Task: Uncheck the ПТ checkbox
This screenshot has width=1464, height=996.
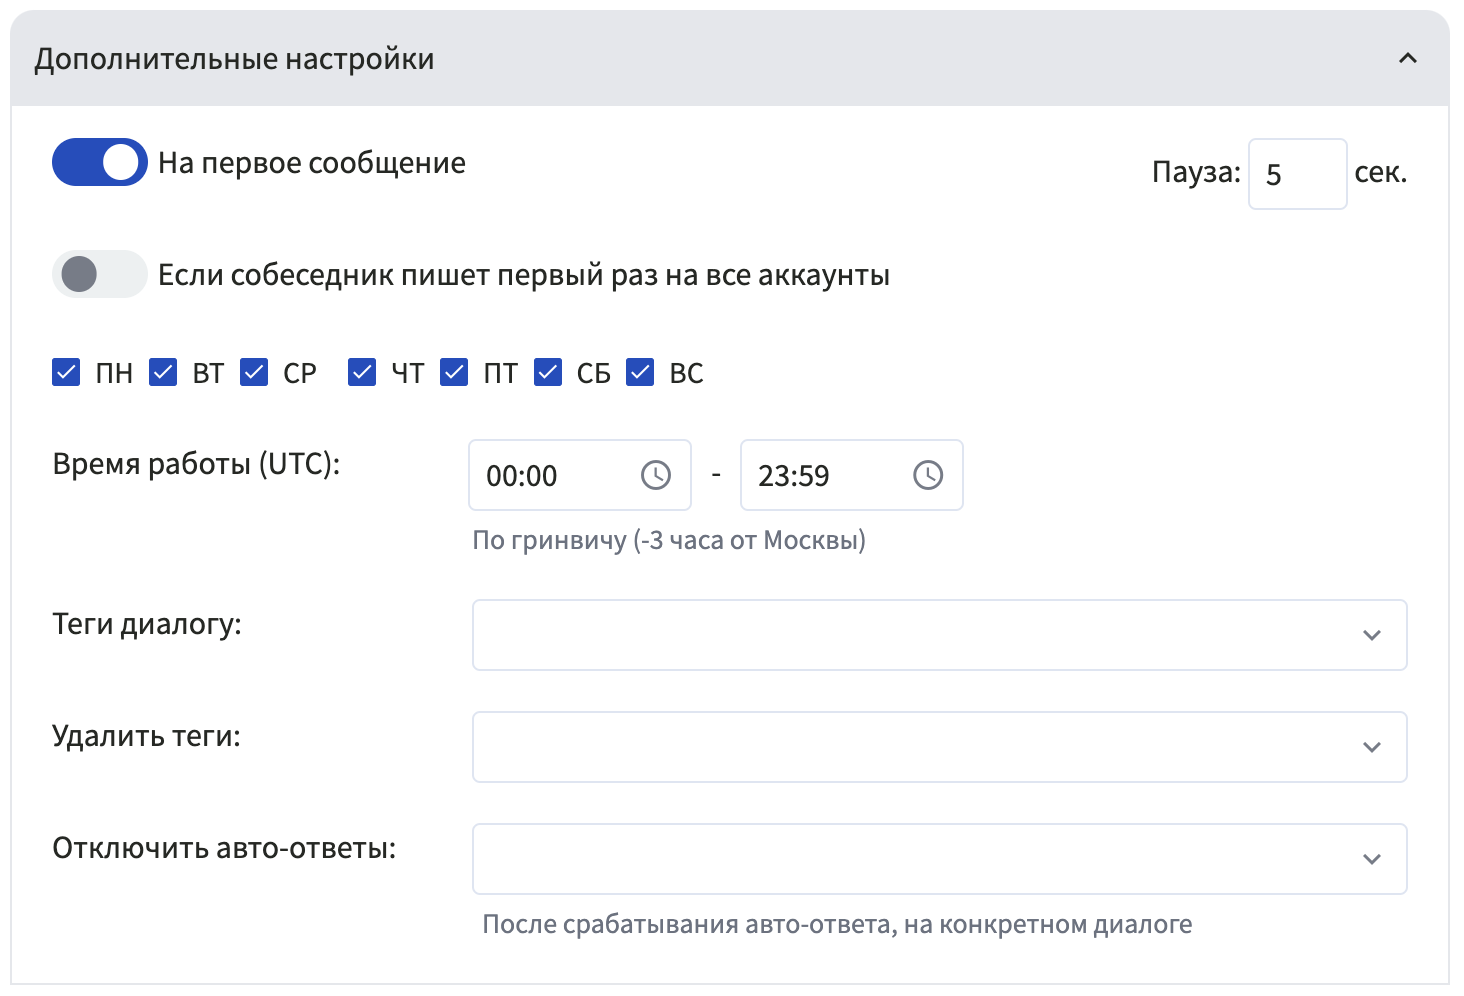Action: coord(454,373)
